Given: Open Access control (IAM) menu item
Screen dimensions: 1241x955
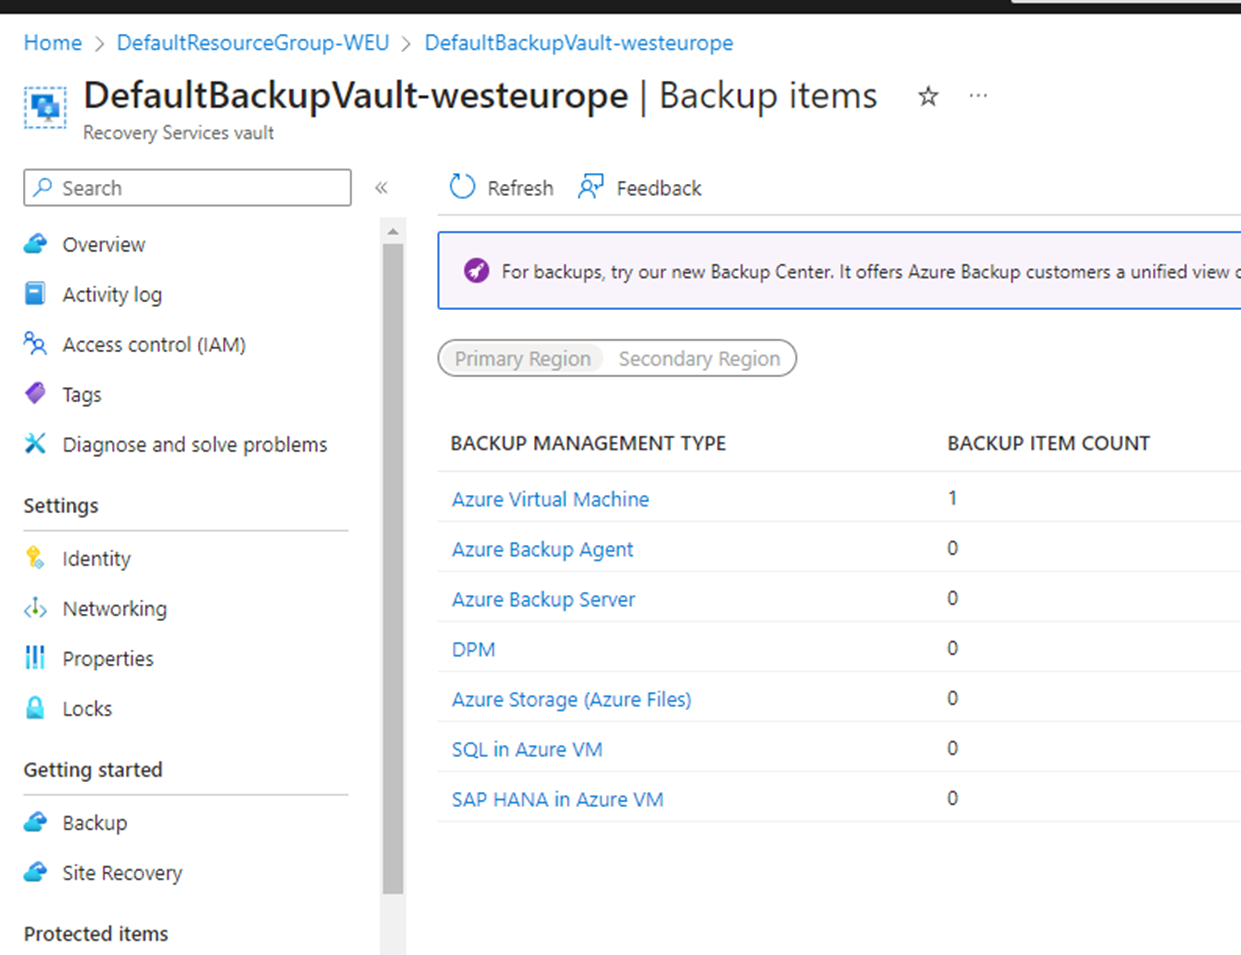Looking at the screenshot, I should 153,344.
